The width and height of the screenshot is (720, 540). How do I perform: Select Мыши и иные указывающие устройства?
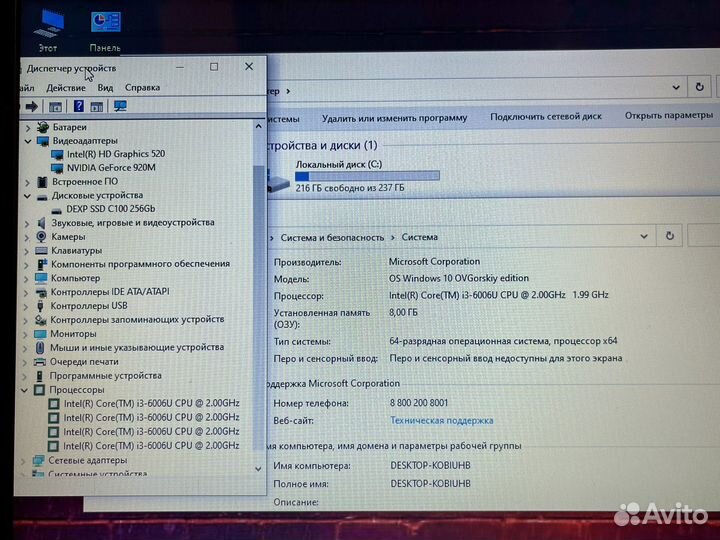point(137,348)
